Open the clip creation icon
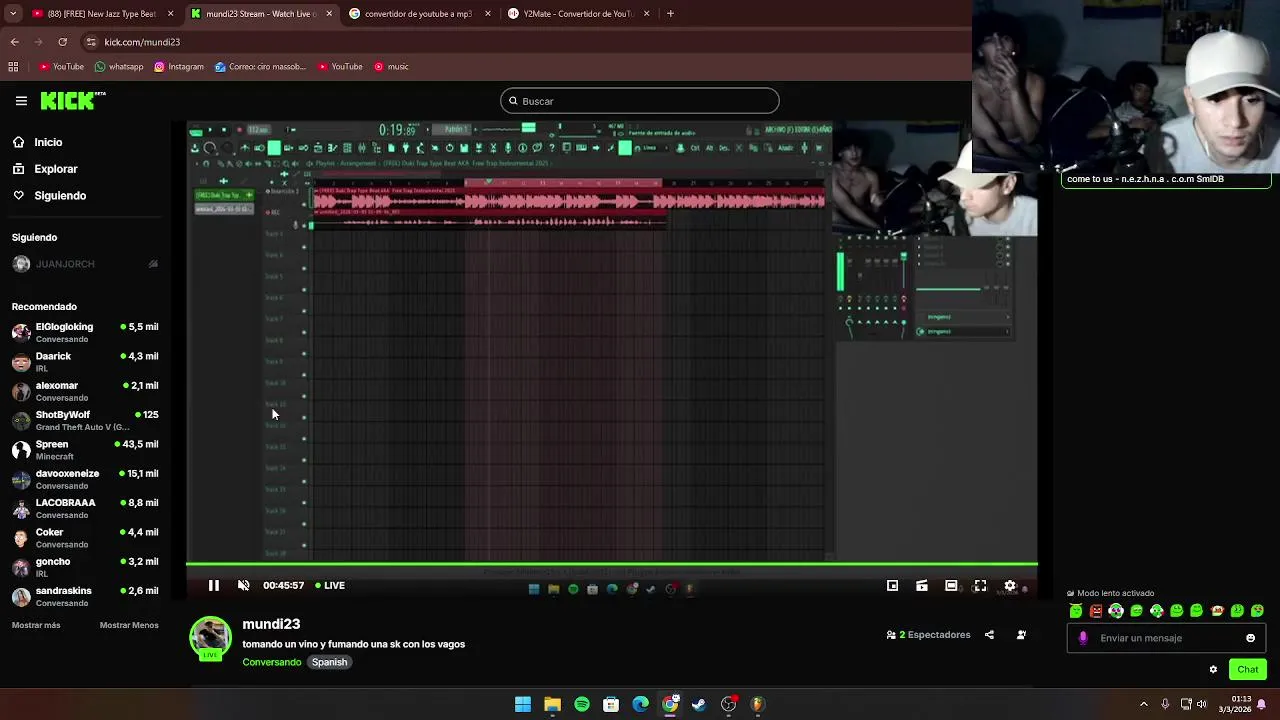This screenshot has height=720, width=1280. point(922,586)
